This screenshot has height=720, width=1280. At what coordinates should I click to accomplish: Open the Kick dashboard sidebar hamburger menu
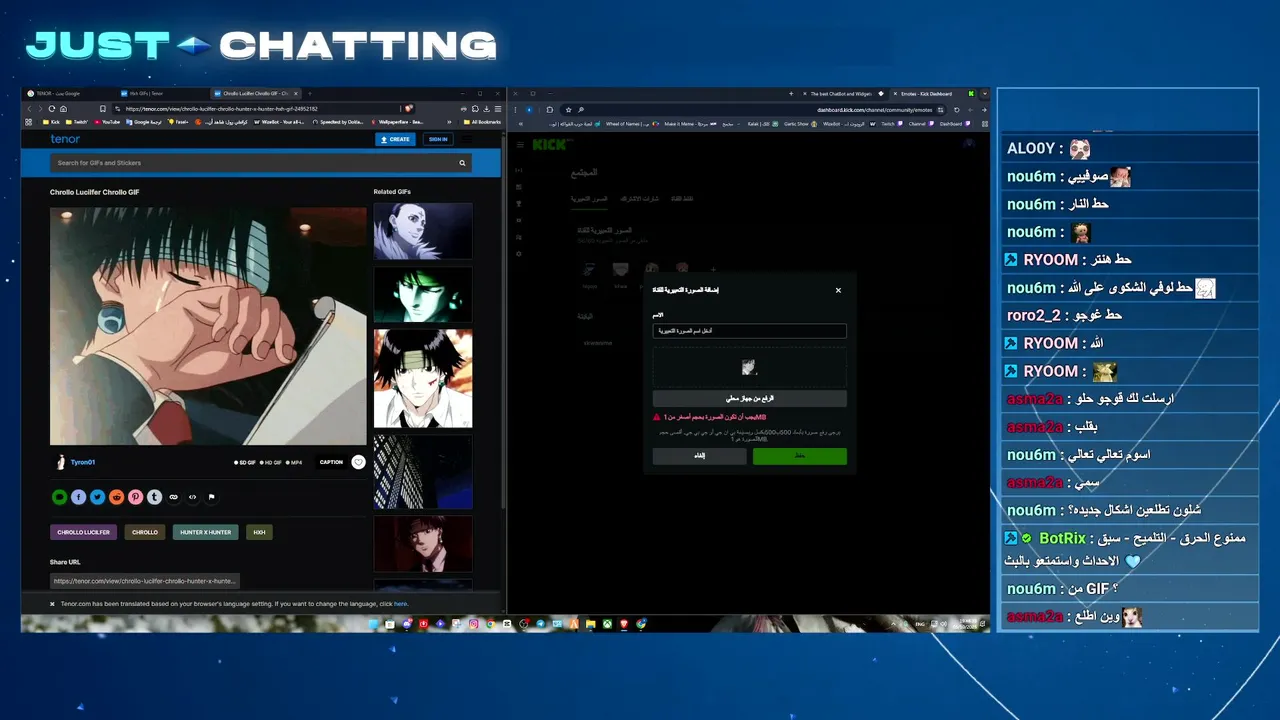(520, 145)
